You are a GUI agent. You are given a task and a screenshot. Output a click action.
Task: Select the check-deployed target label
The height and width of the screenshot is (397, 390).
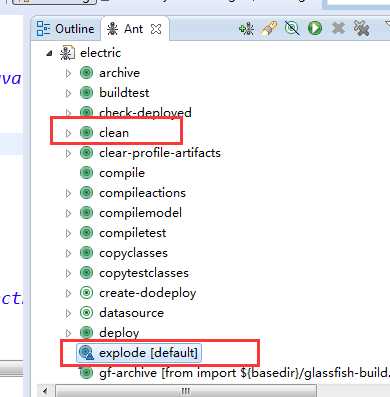[x=145, y=113]
